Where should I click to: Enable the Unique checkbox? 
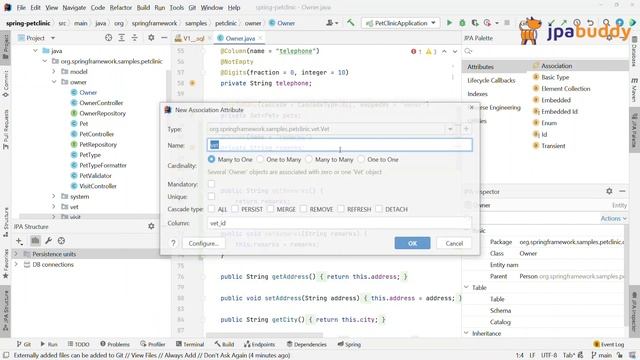point(211,196)
